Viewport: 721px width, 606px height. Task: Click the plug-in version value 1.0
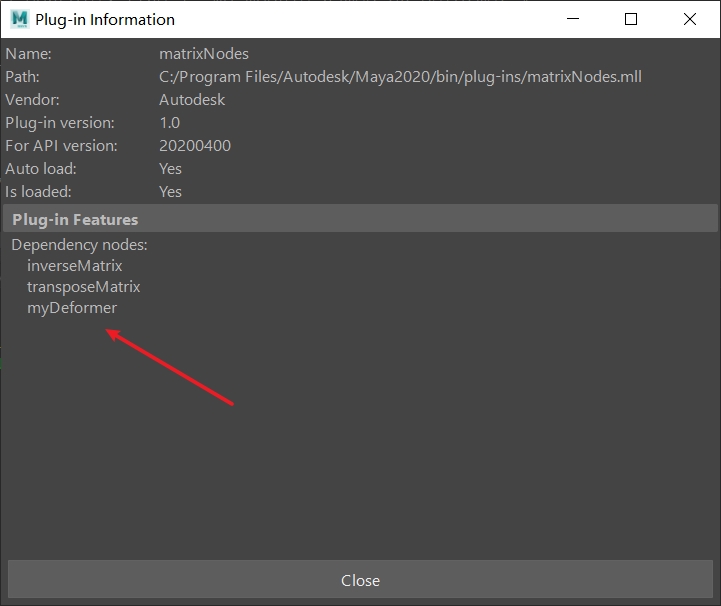[x=169, y=123]
